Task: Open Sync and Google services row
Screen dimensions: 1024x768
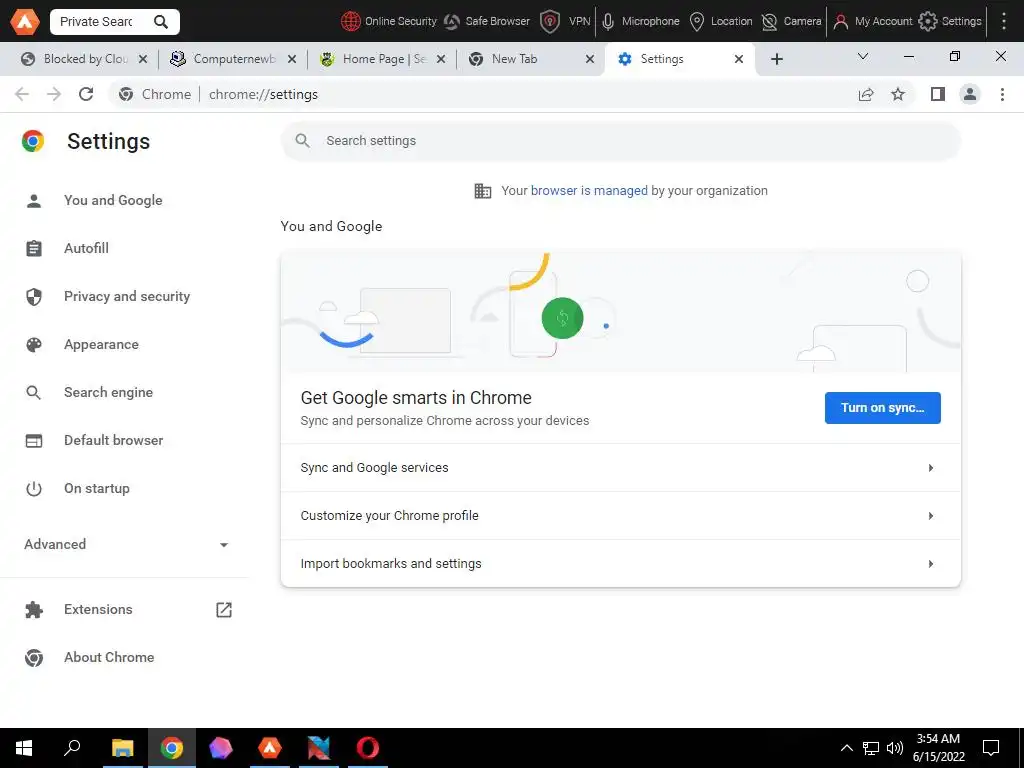Action: point(620,468)
